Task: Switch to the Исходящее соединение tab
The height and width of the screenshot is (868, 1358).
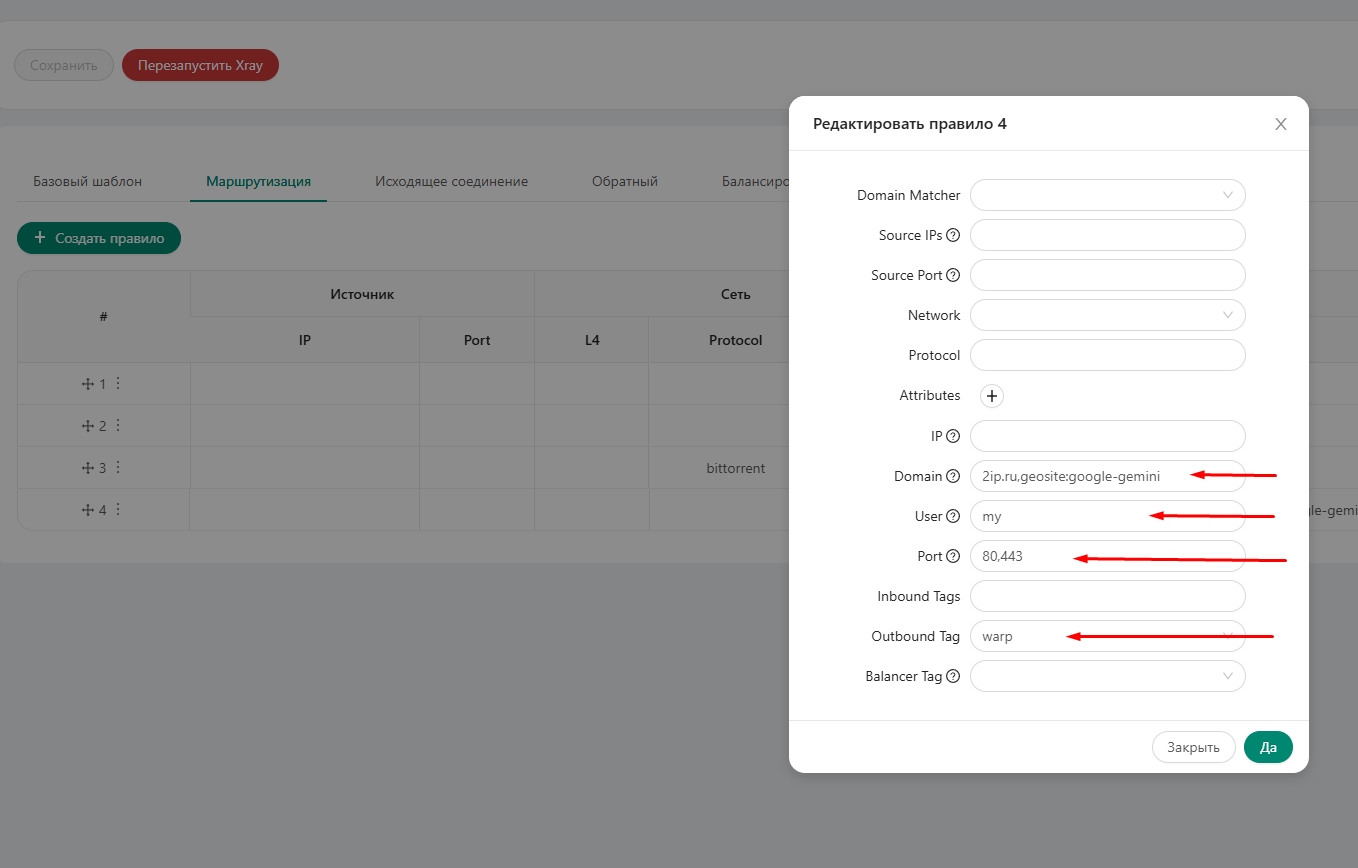Action: pyautogui.click(x=451, y=181)
